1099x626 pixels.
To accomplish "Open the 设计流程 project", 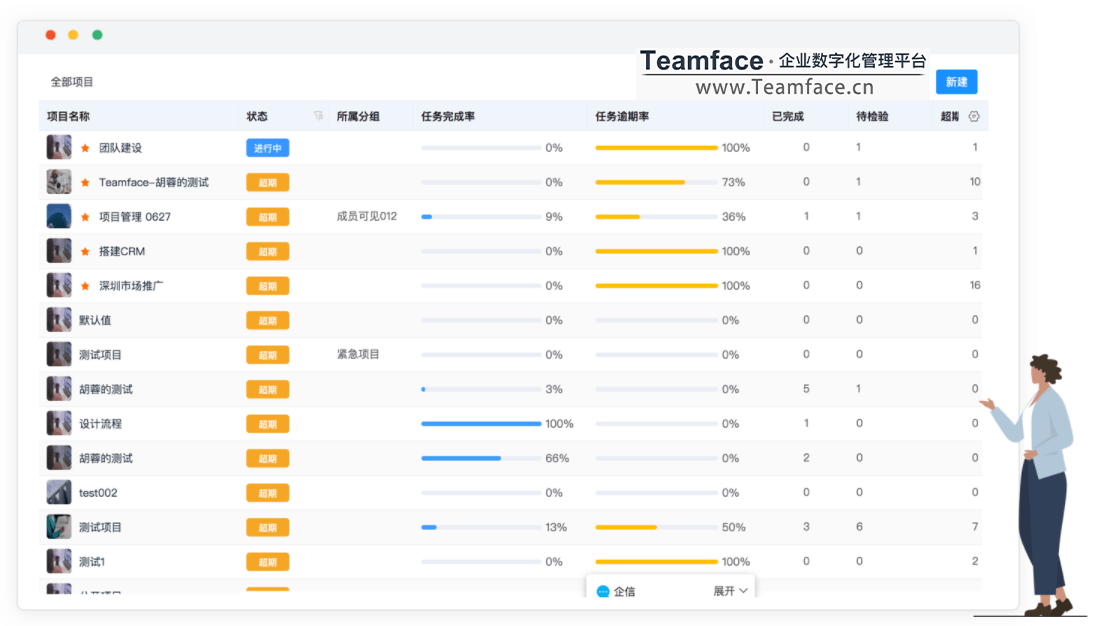I will coord(100,423).
